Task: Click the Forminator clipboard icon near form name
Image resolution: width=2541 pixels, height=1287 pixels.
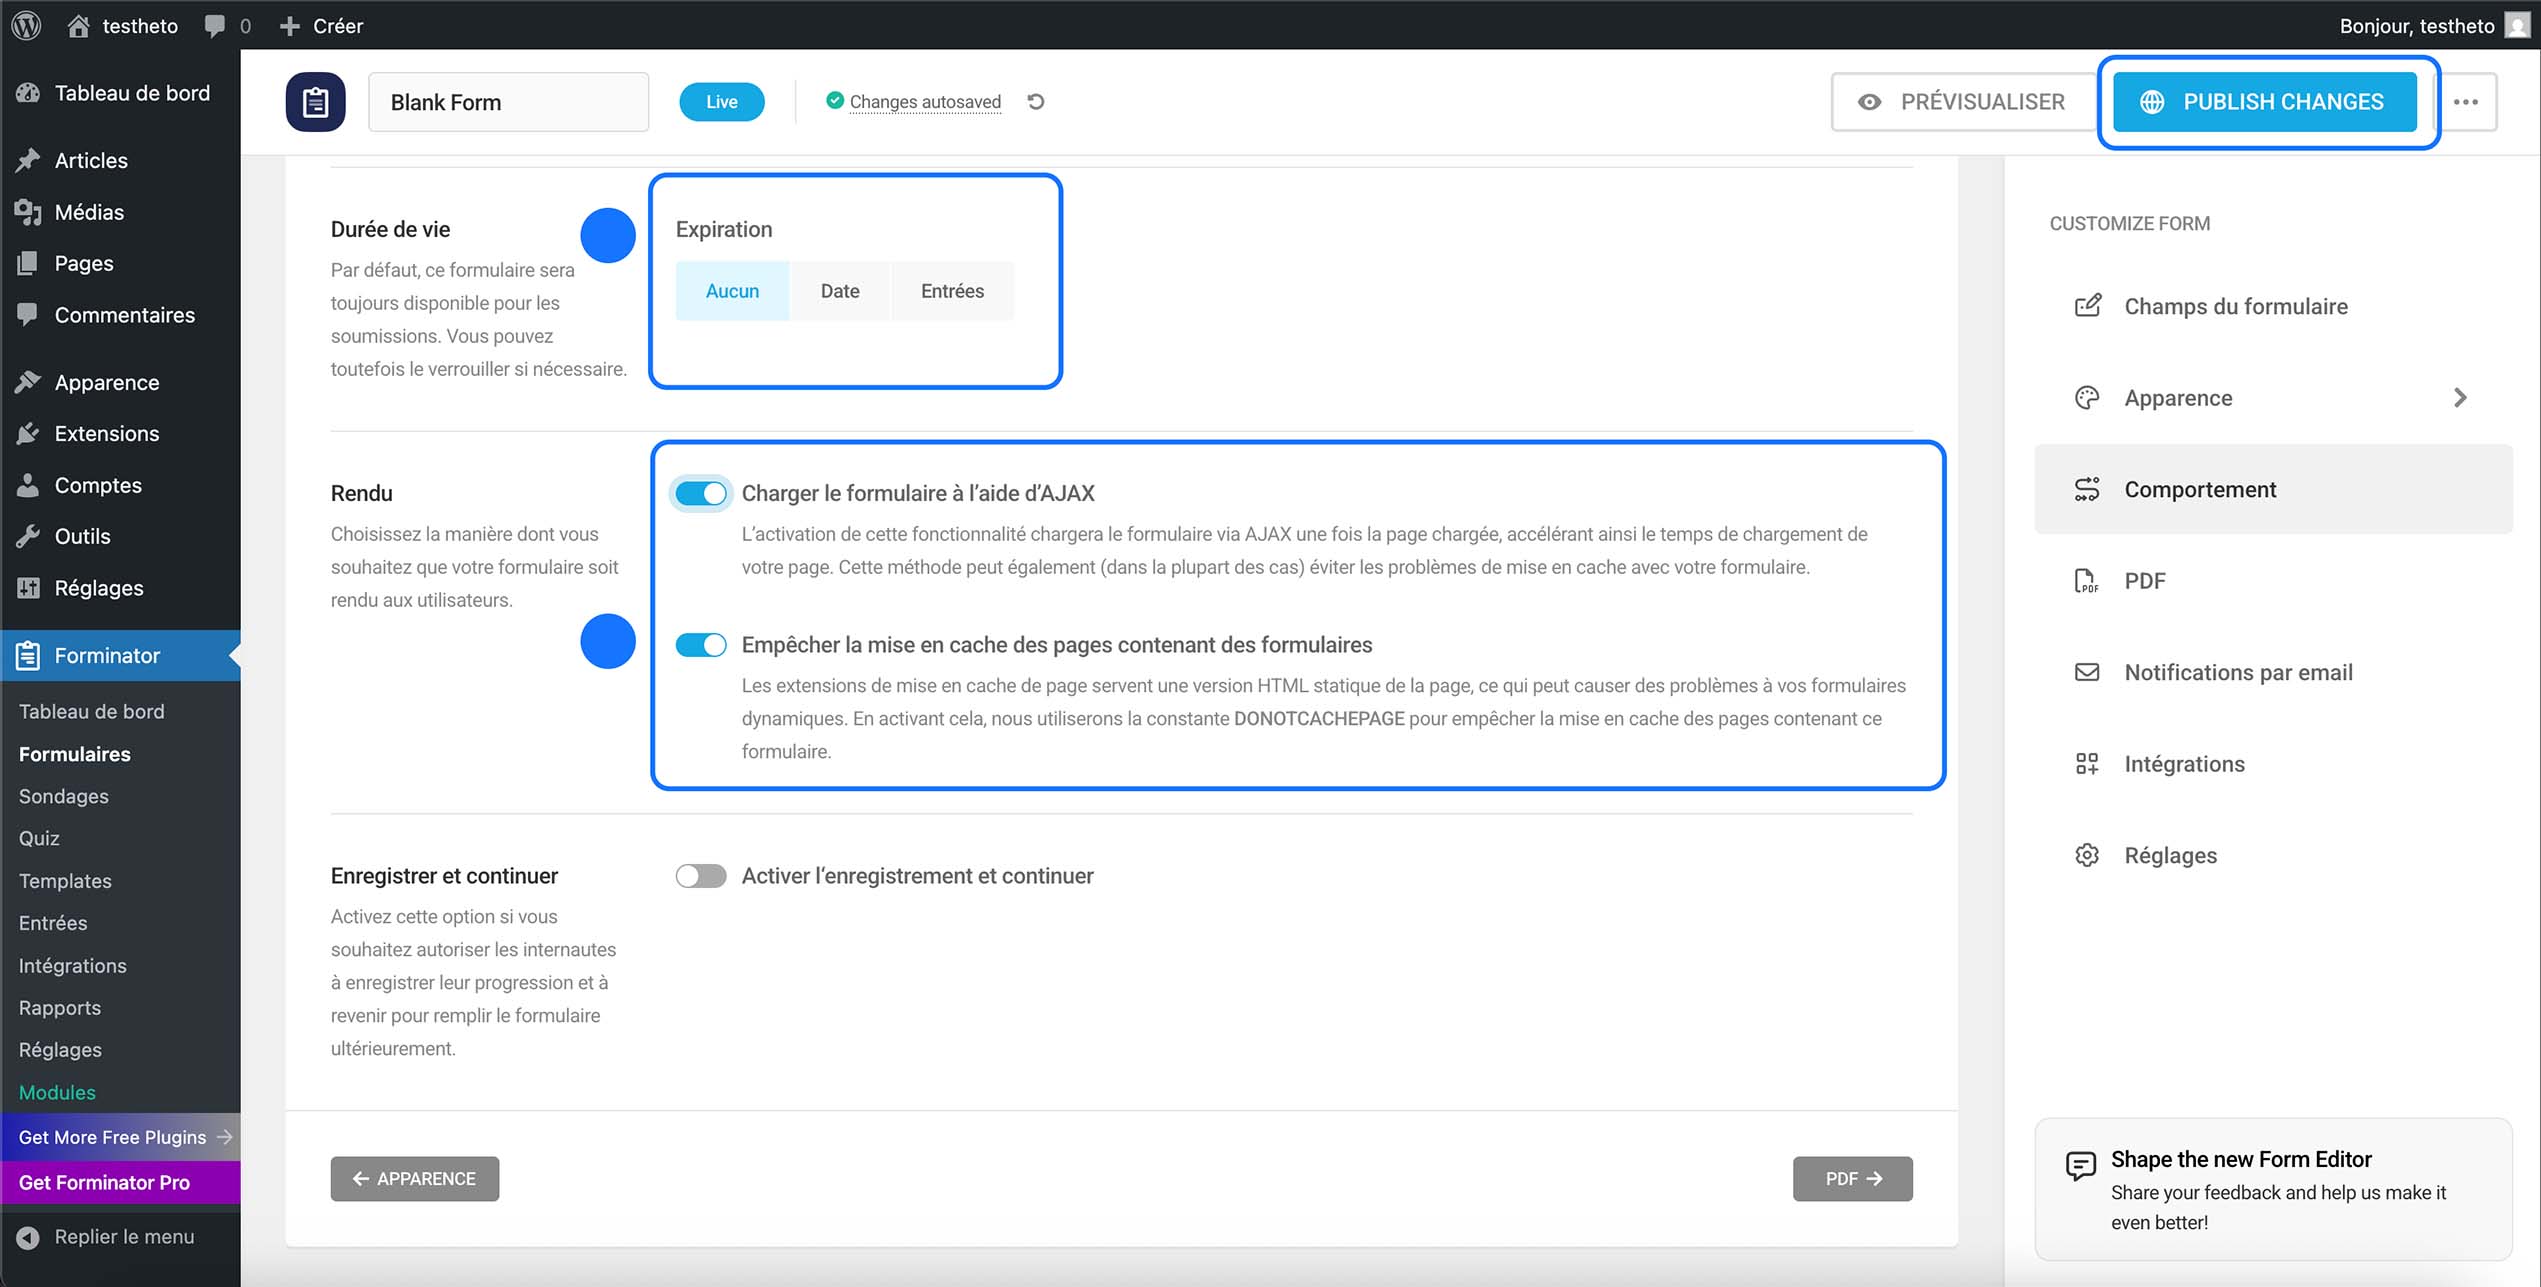Action: (x=315, y=101)
